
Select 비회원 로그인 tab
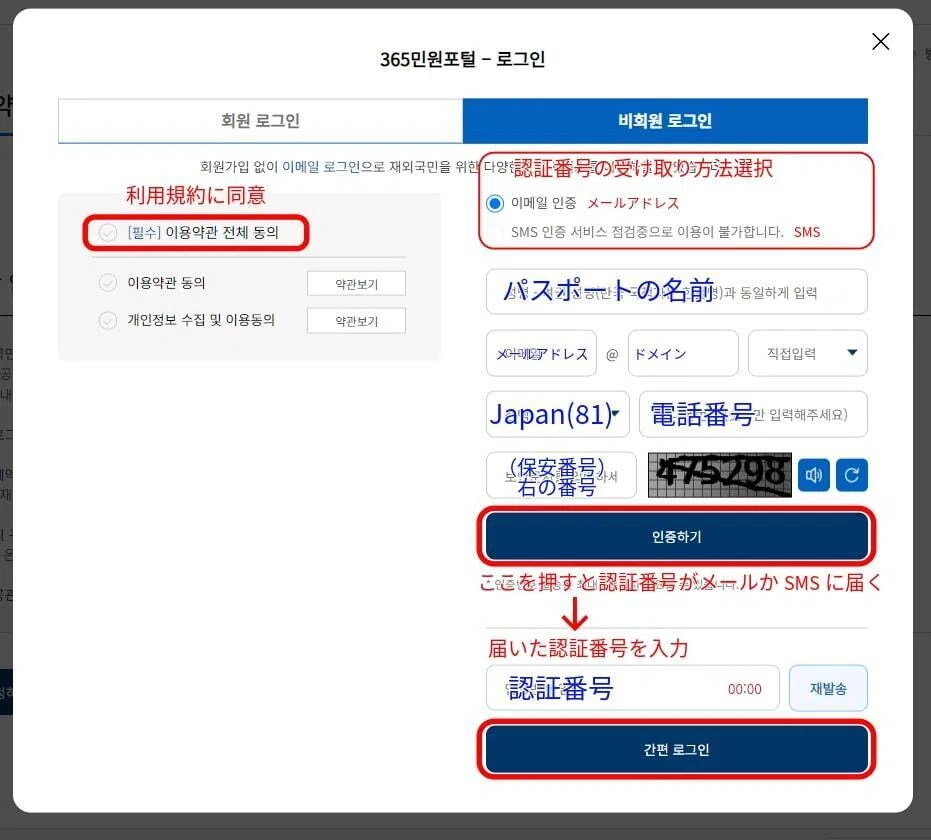pos(665,121)
